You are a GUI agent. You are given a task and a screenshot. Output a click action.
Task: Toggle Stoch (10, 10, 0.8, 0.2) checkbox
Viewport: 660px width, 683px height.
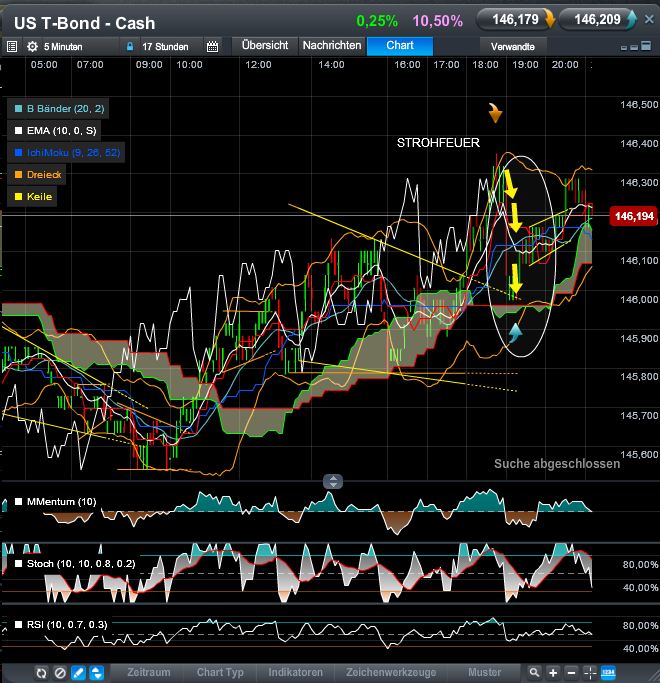(18, 564)
